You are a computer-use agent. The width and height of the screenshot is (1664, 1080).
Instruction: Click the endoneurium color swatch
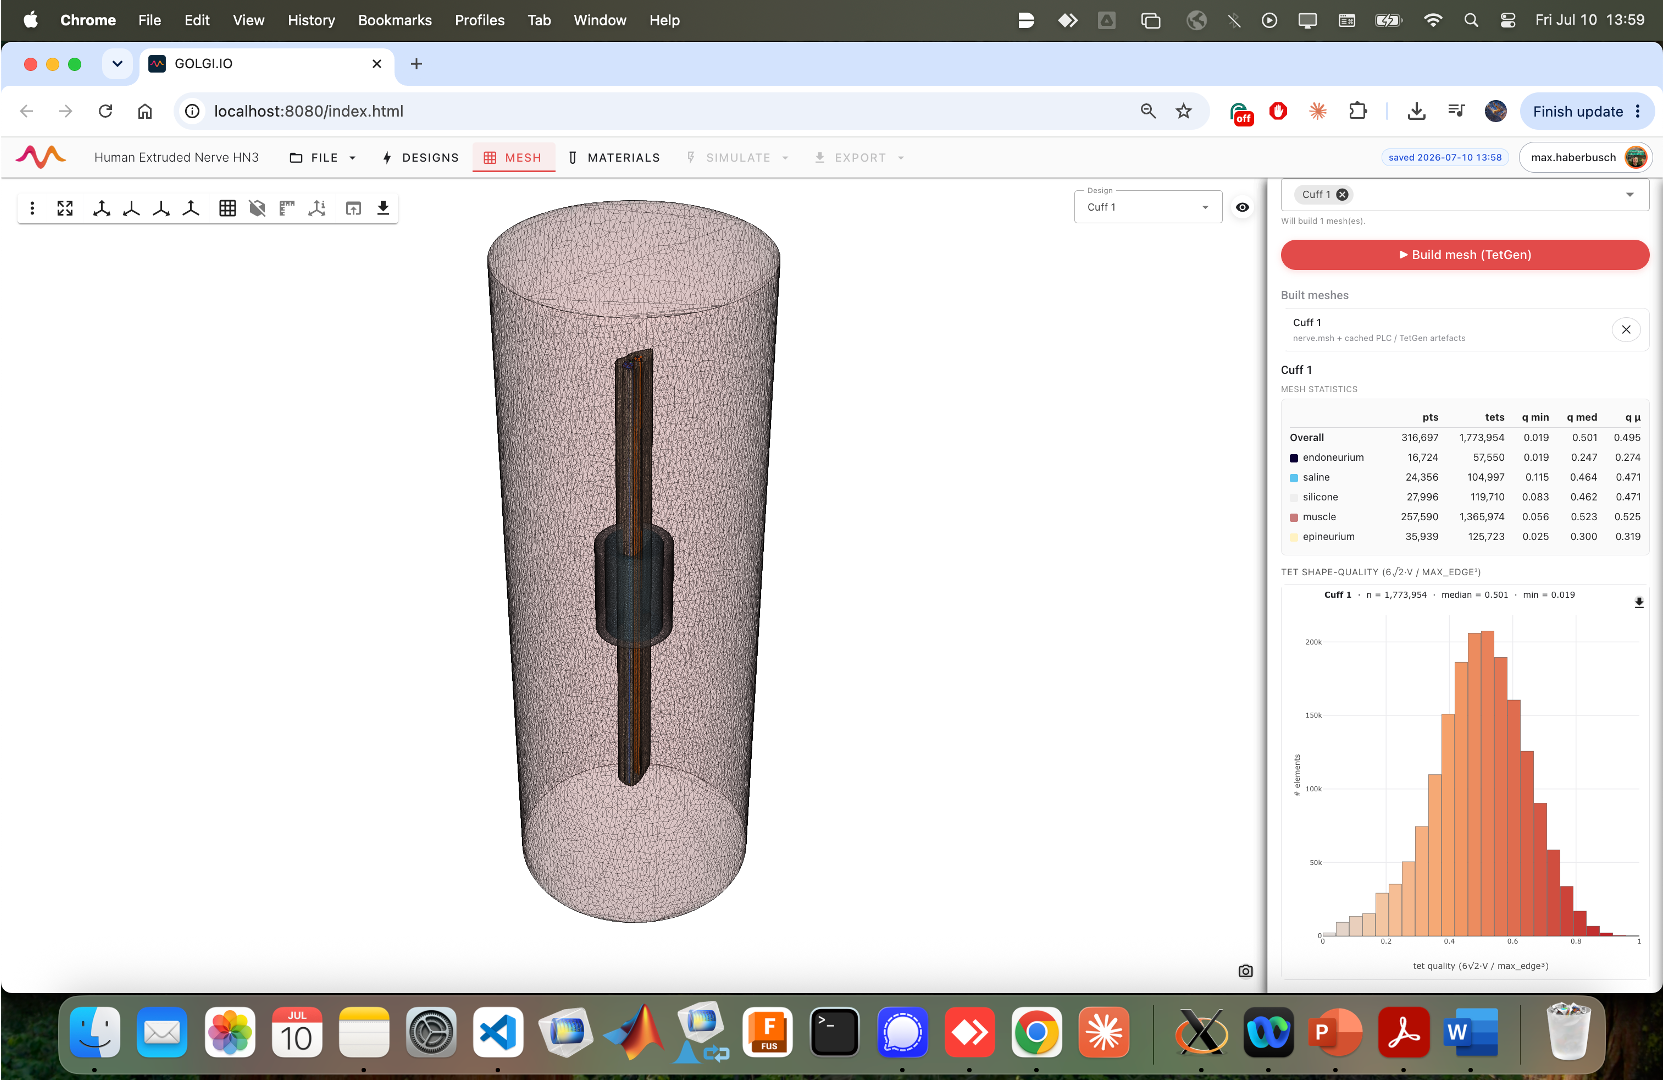(1294, 458)
